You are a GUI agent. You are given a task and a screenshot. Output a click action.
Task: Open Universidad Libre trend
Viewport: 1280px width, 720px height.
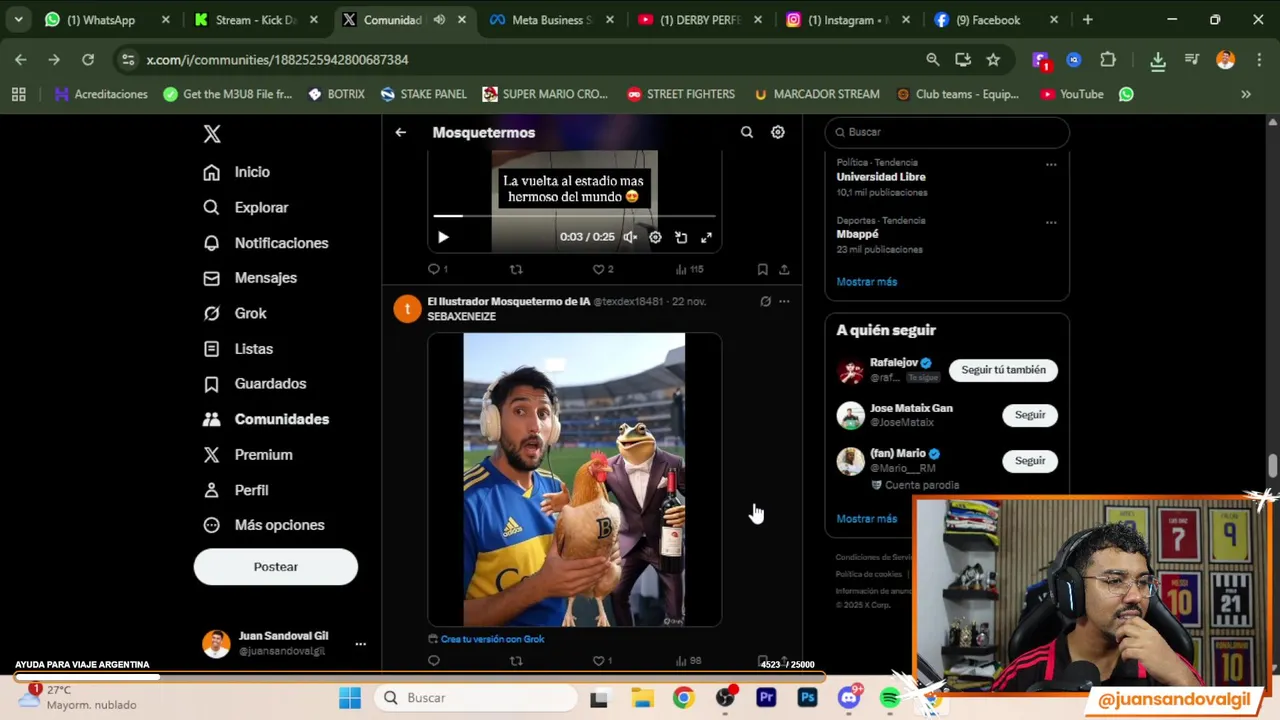coord(881,177)
